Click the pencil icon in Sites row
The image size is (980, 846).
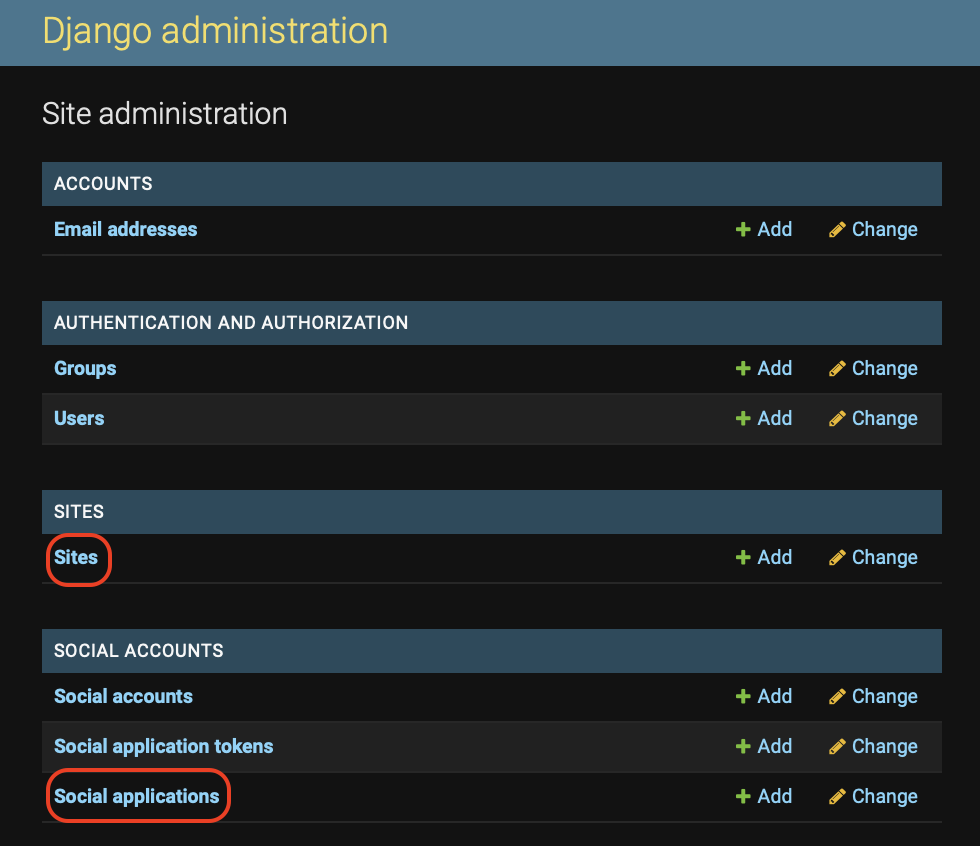tap(837, 557)
